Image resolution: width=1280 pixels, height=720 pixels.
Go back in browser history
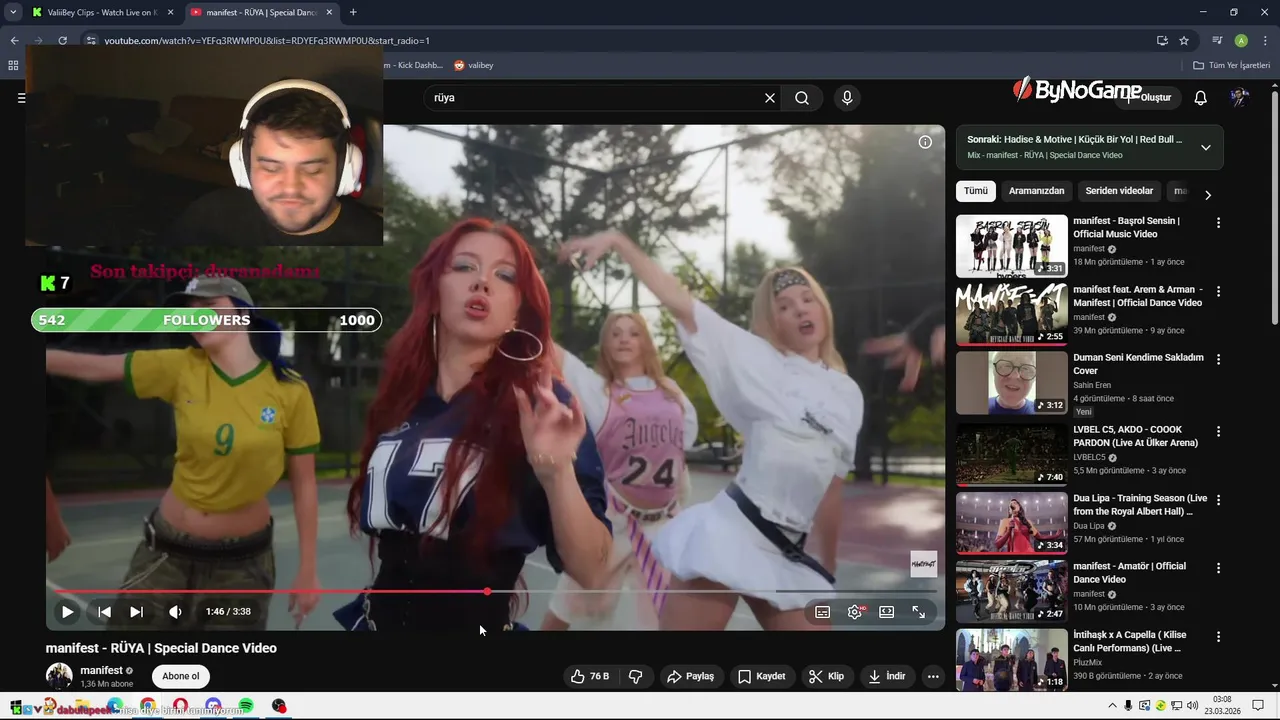click(14, 41)
